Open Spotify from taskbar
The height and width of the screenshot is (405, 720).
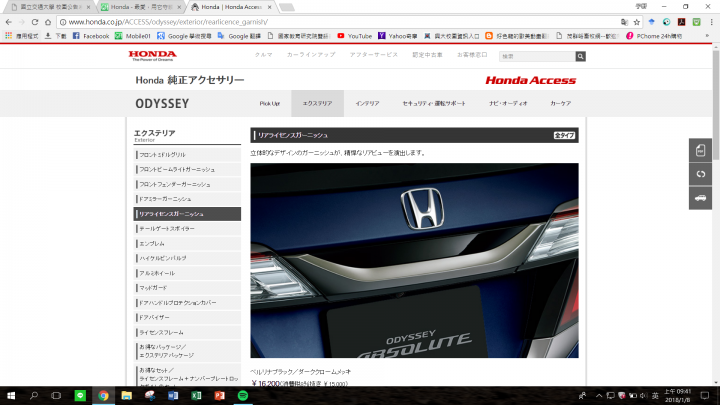pos(243,395)
